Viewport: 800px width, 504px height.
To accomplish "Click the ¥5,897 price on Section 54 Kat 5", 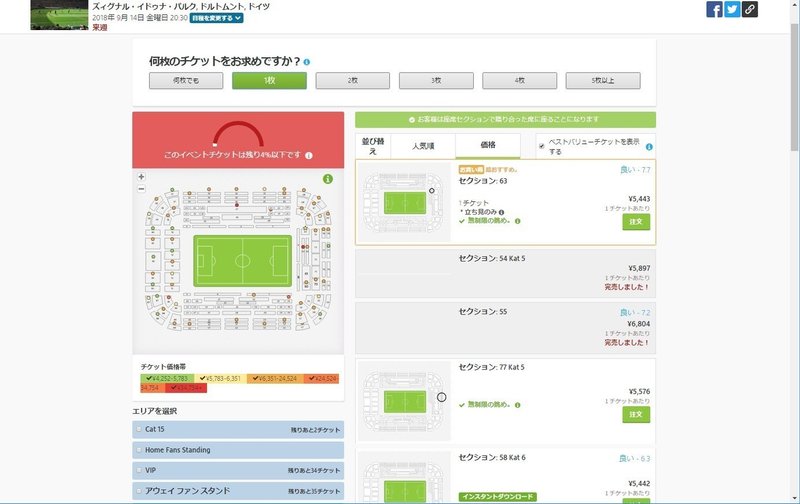I will (639, 268).
